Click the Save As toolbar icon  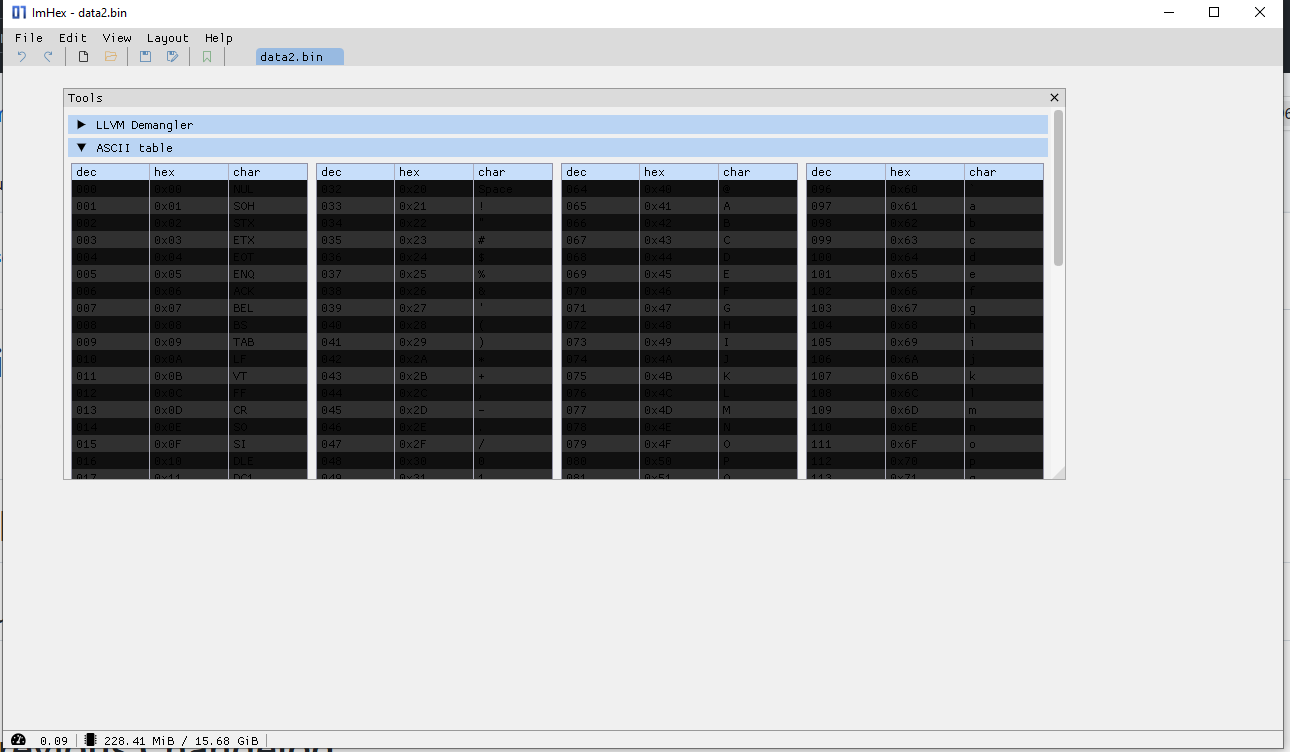pyautogui.click(x=172, y=56)
